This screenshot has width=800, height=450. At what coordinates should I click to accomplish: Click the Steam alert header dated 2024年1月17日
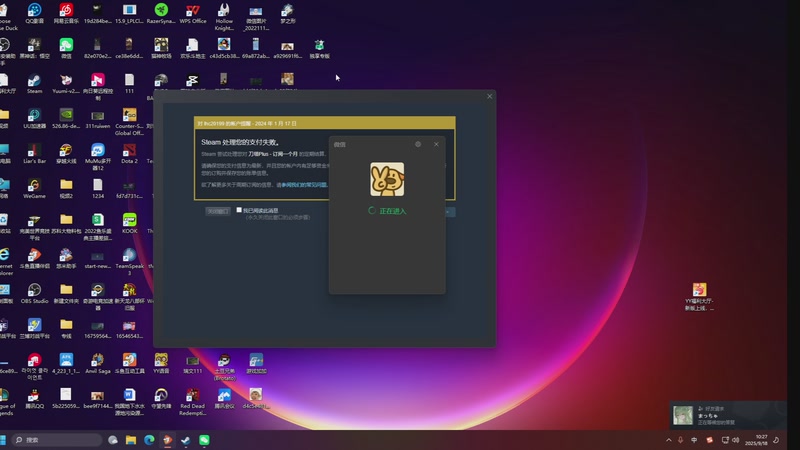pos(324,123)
